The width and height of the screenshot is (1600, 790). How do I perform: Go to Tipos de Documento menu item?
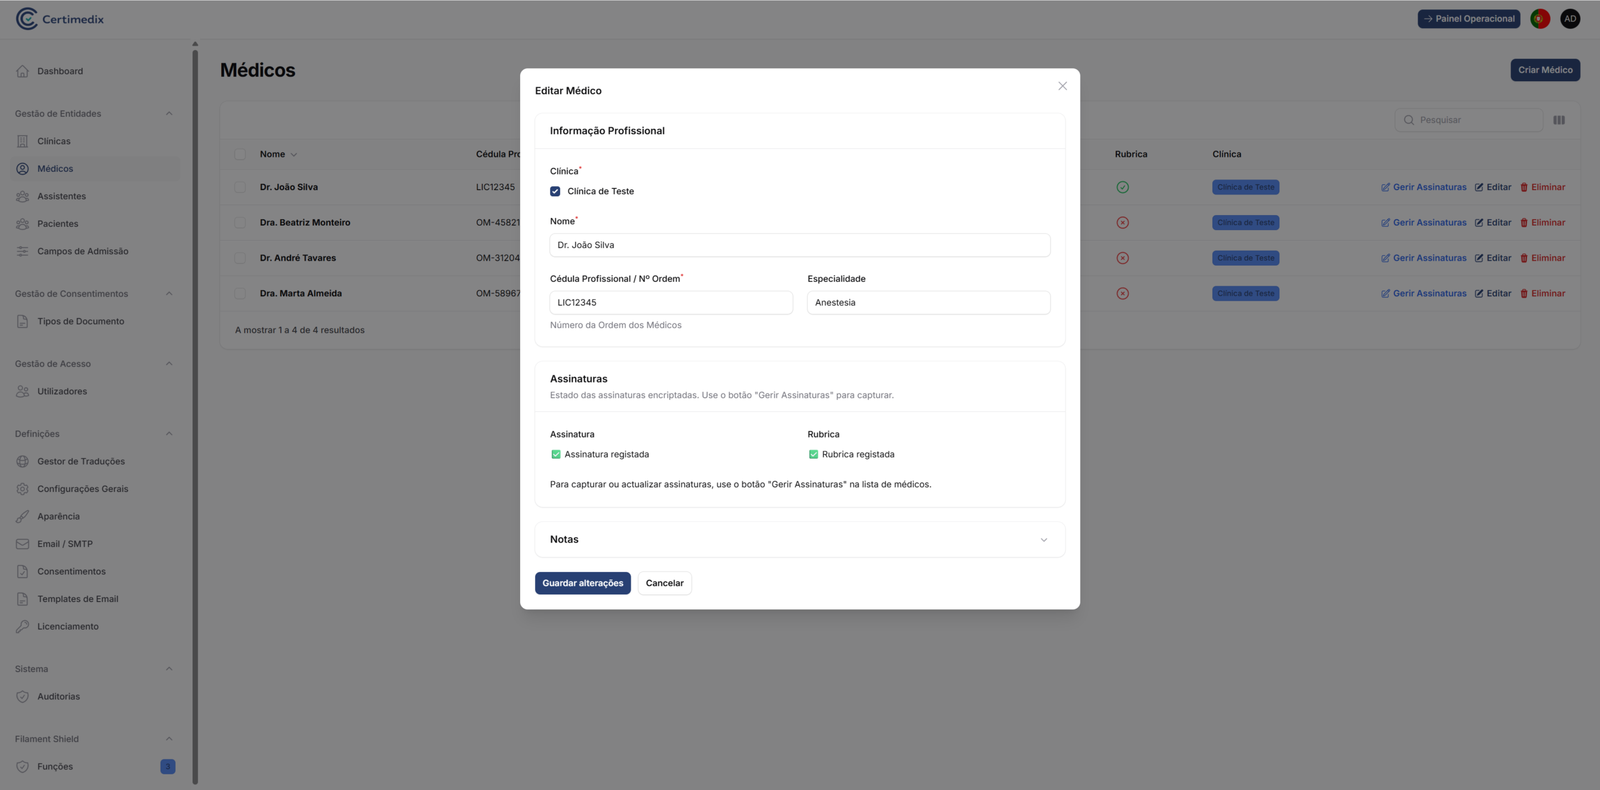point(80,322)
